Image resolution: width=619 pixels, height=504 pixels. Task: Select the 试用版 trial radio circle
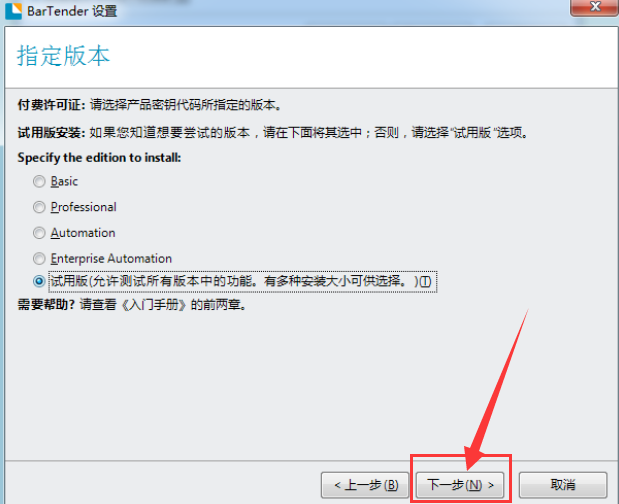39,281
